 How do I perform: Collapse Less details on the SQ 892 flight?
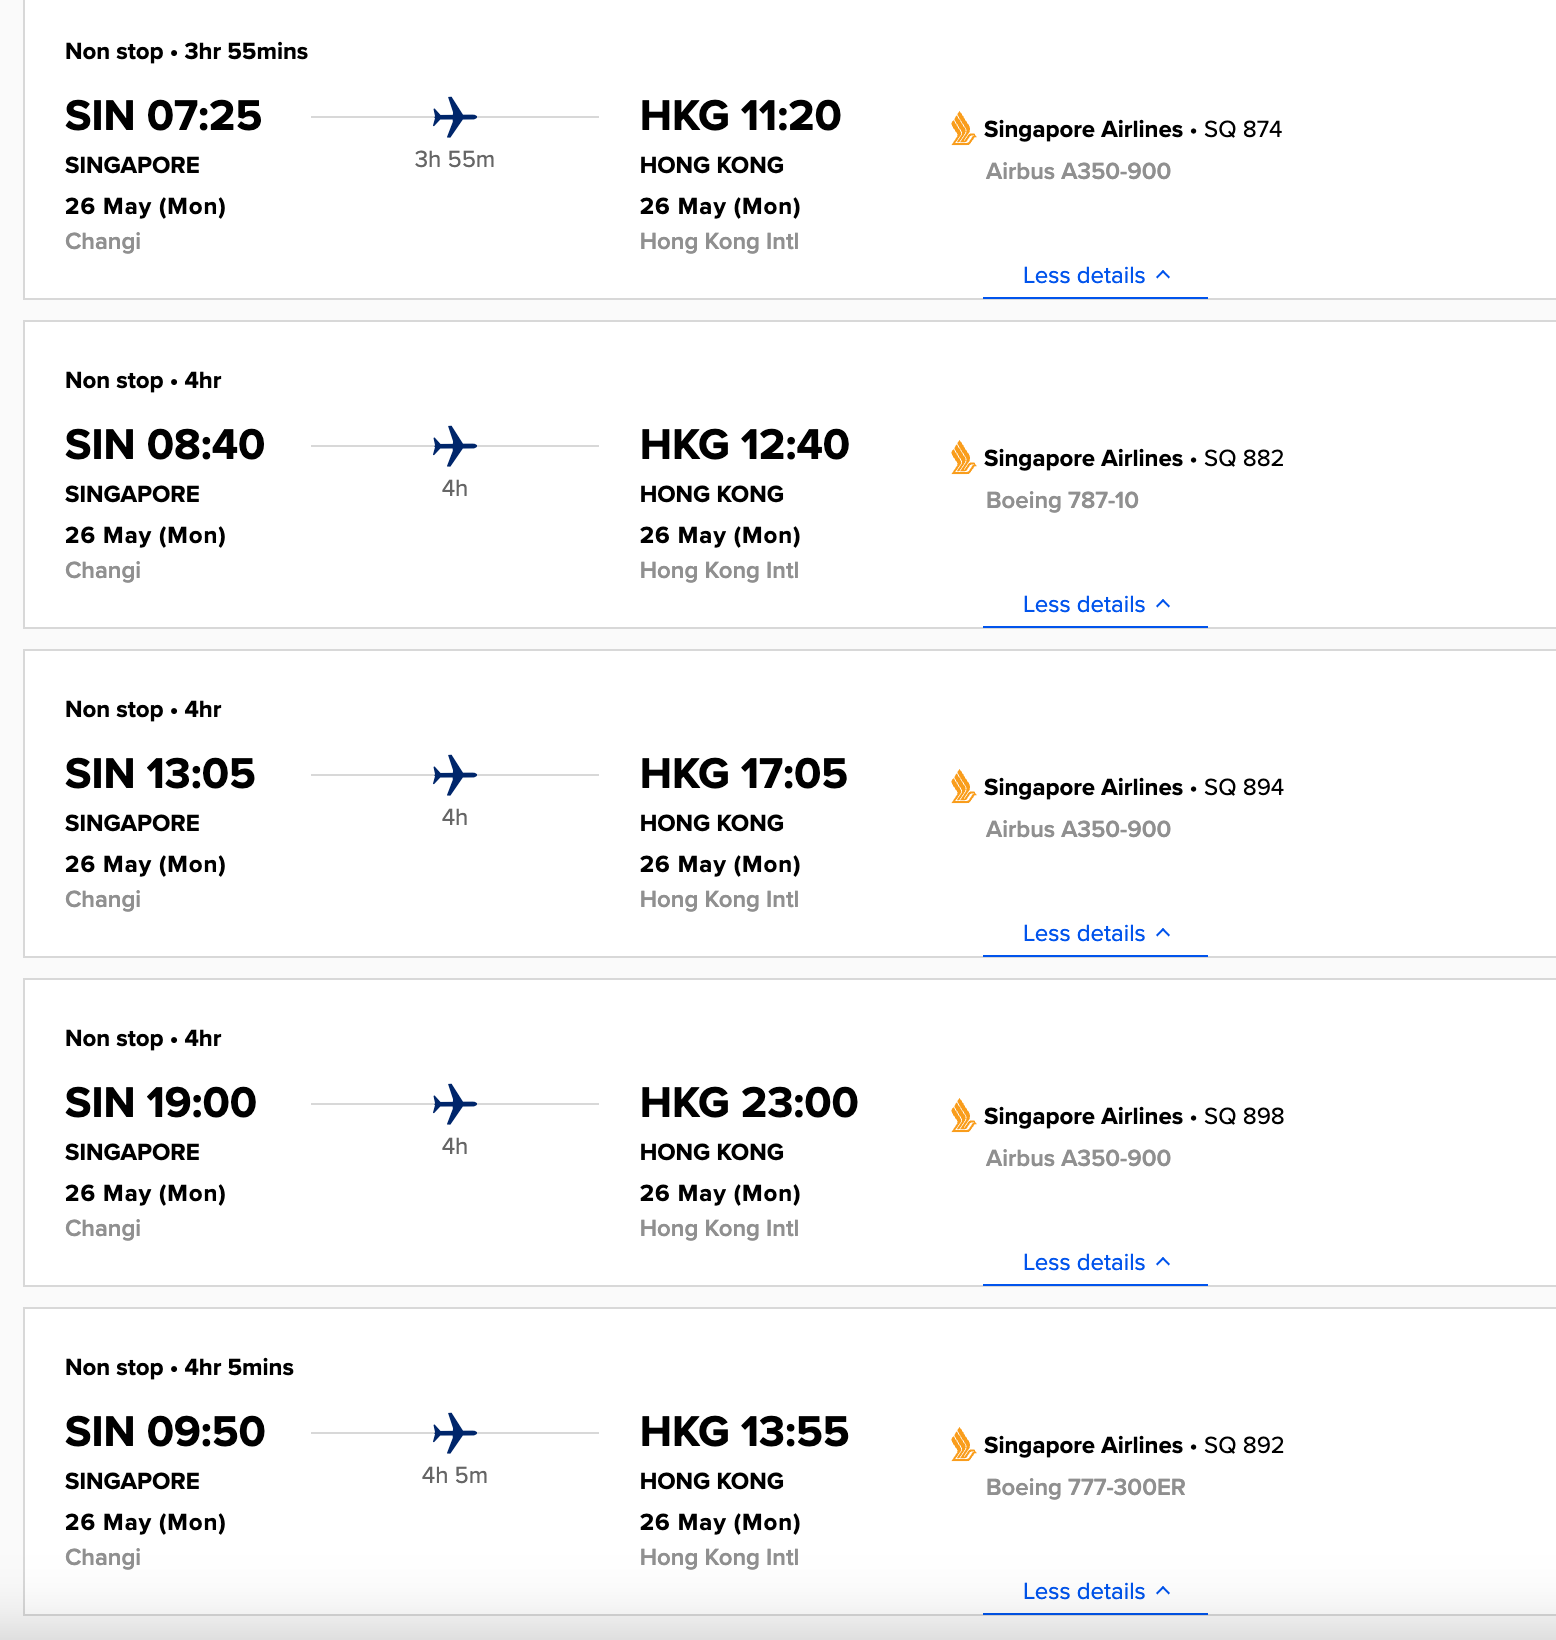pos(1095,1592)
